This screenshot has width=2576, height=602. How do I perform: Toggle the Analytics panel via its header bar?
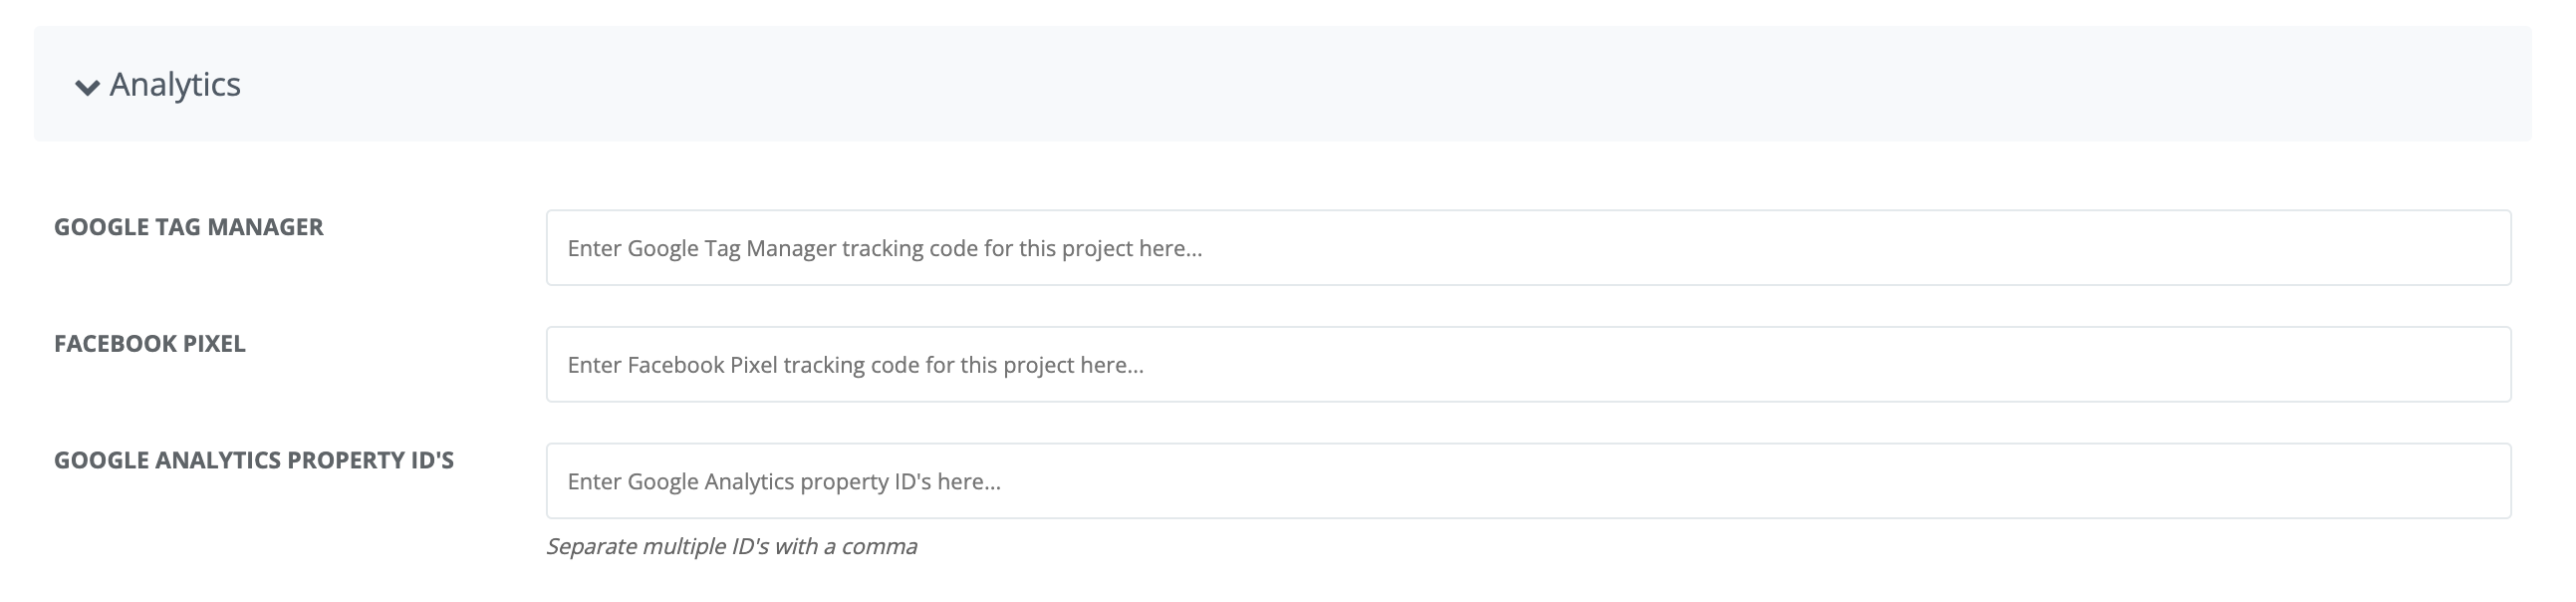point(1282,84)
